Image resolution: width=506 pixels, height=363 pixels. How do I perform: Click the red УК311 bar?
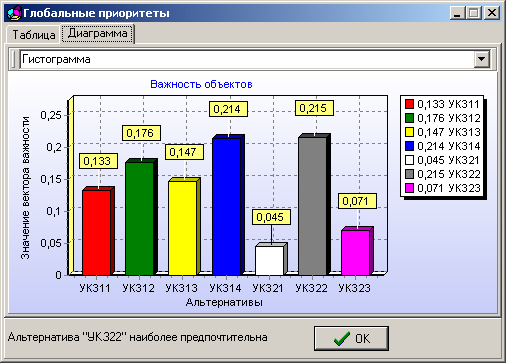point(97,232)
